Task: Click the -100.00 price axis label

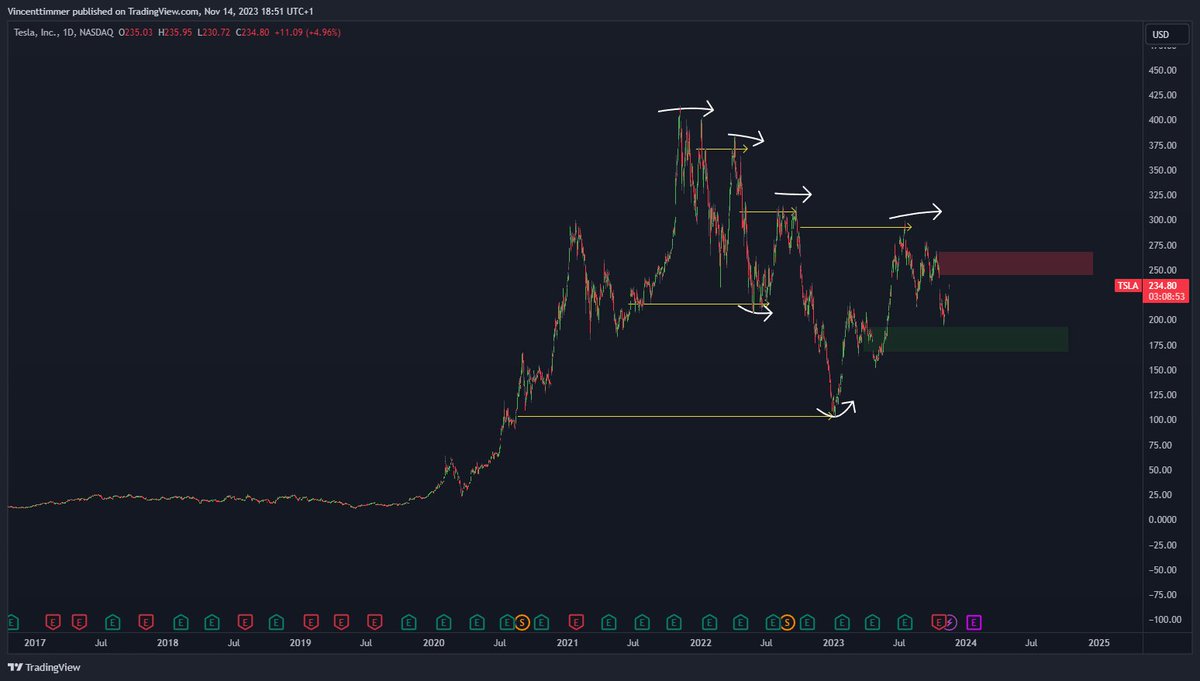Action: coord(1164,620)
